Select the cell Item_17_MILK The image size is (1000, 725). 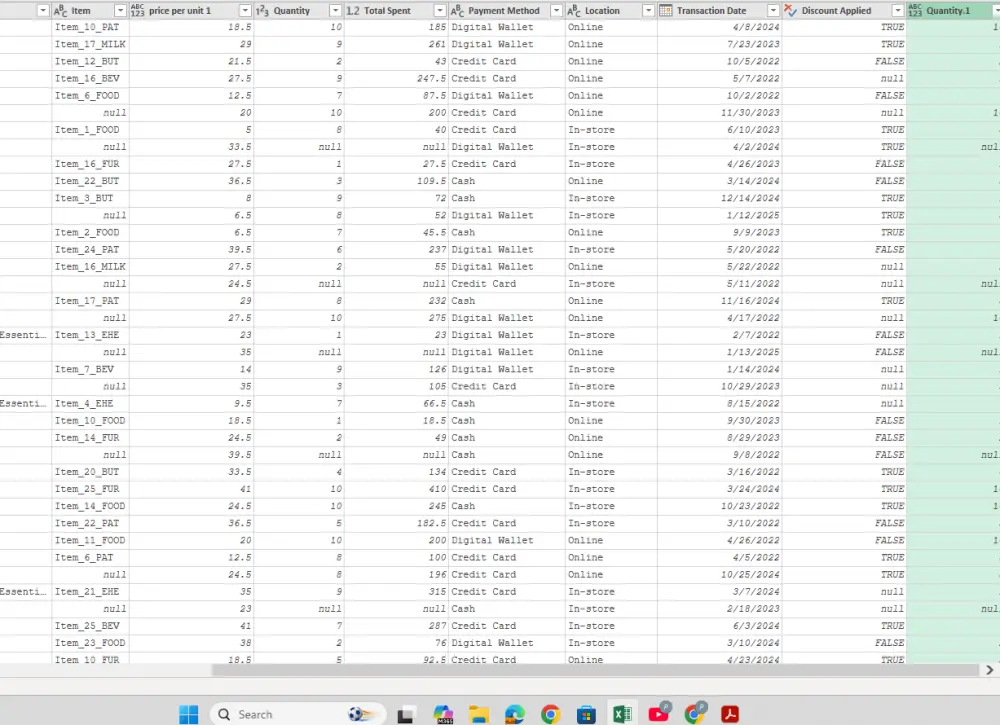click(90, 44)
